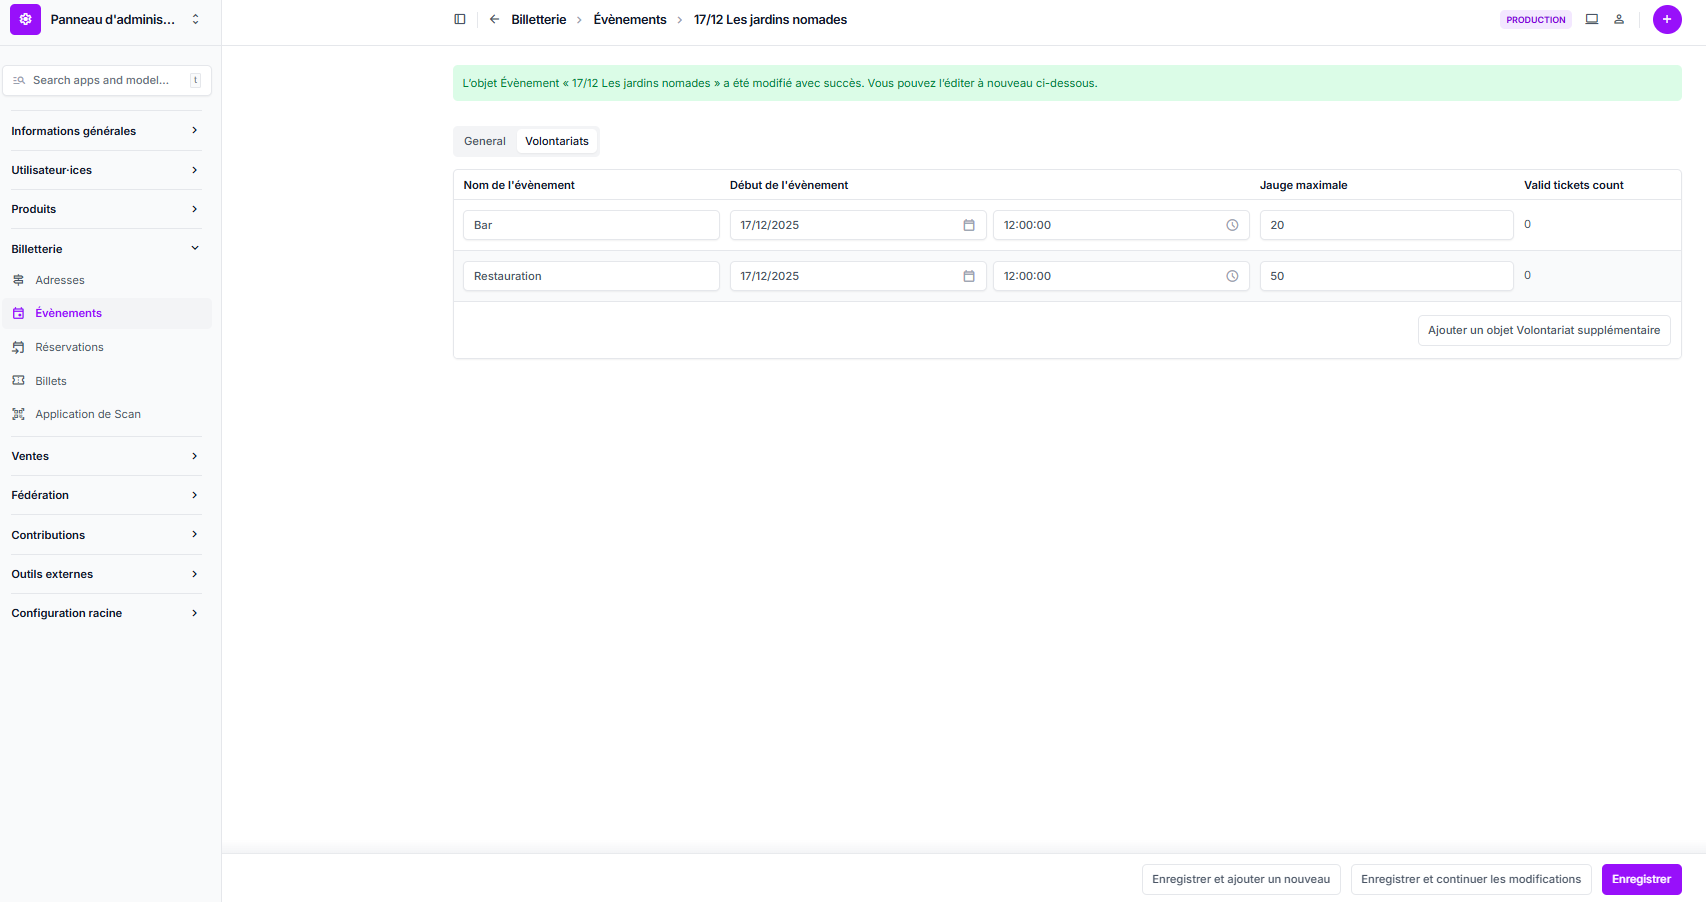Click the purple plus button
The width and height of the screenshot is (1706, 902).
pyautogui.click(x=1667, y=19)
